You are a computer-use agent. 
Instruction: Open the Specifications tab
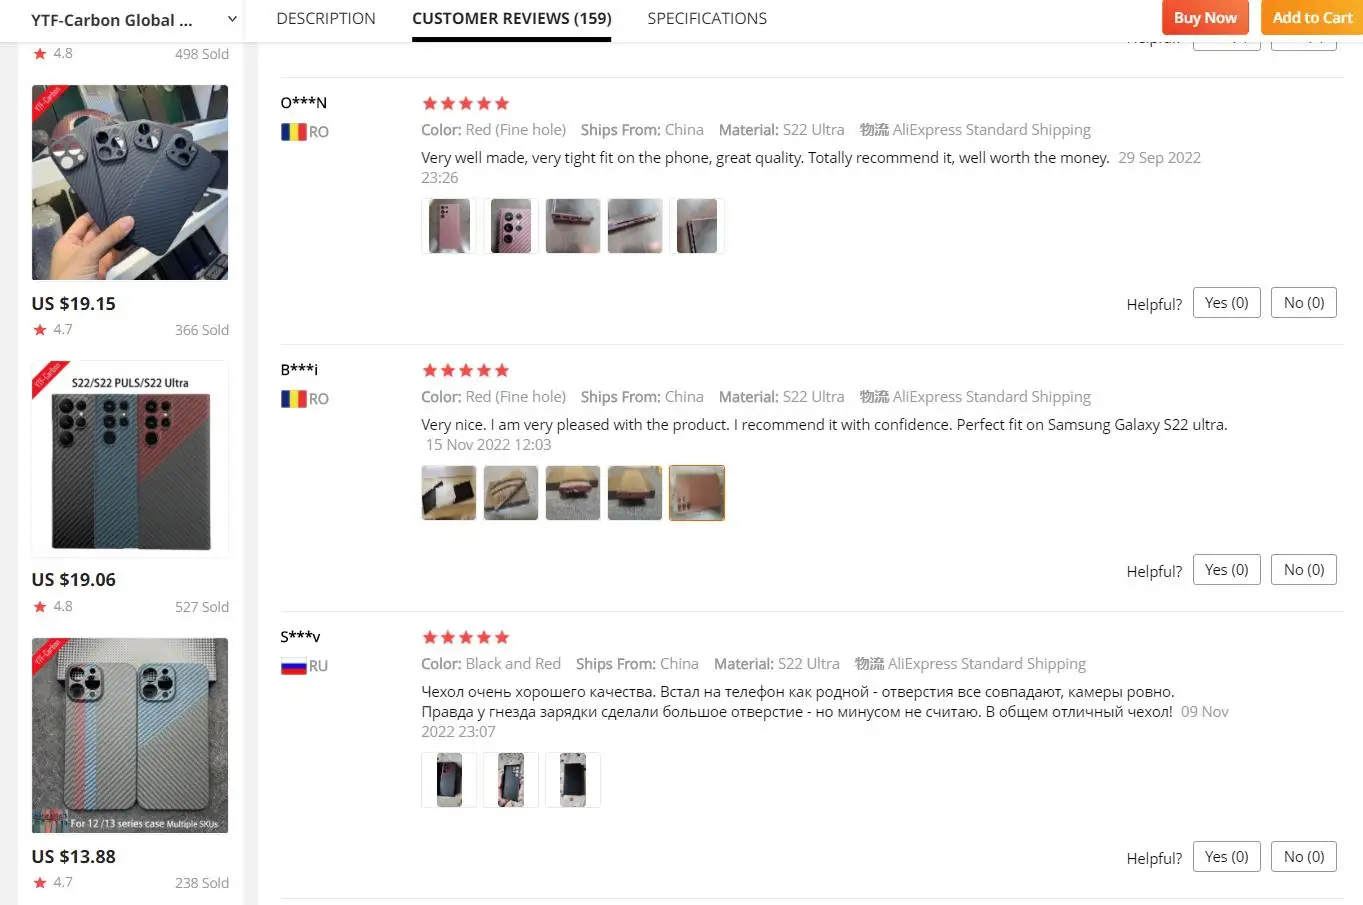tap(707, 19)
